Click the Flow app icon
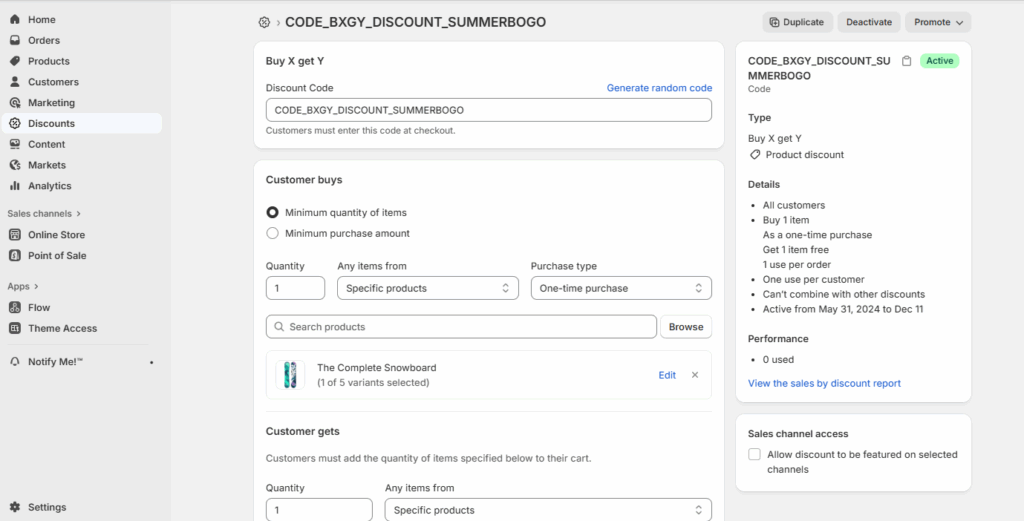This screenshot has width=1024, height=521. click(x=15, y=308)
